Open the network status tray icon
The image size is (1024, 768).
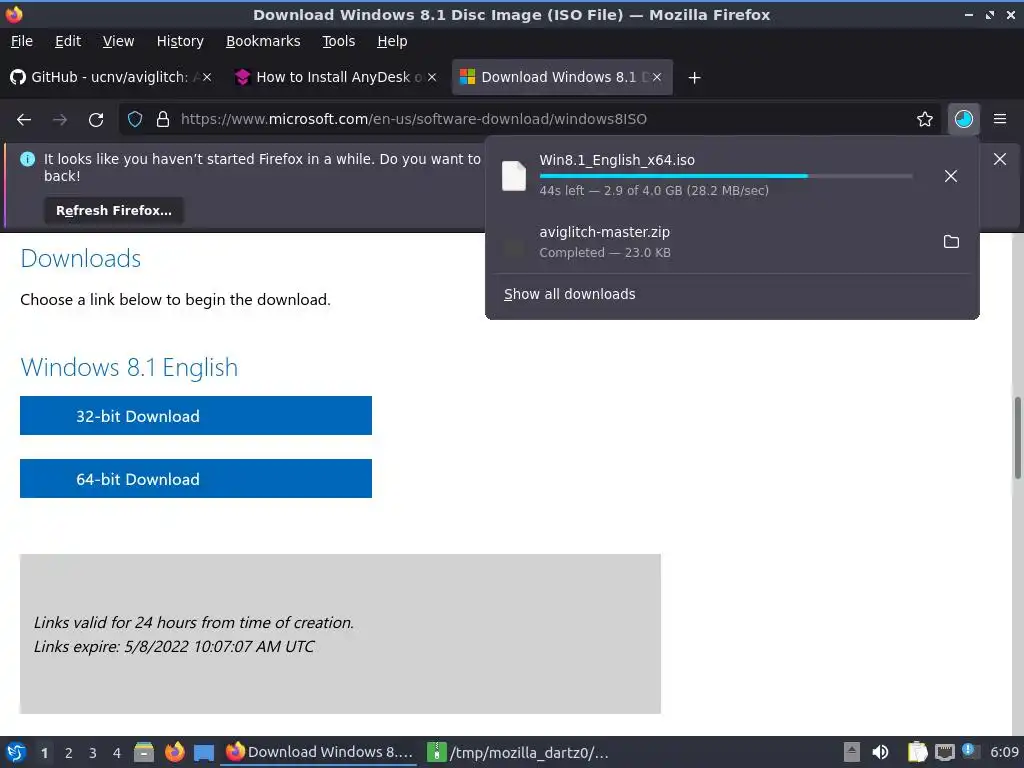coord(944,752)
